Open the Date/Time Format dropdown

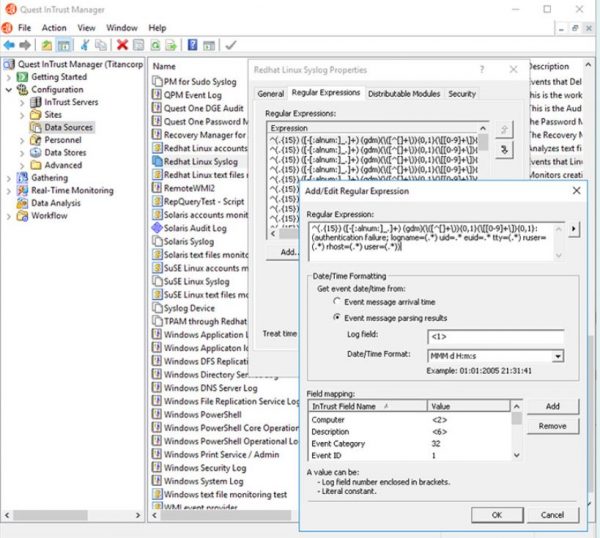click(x=557, y=355)
